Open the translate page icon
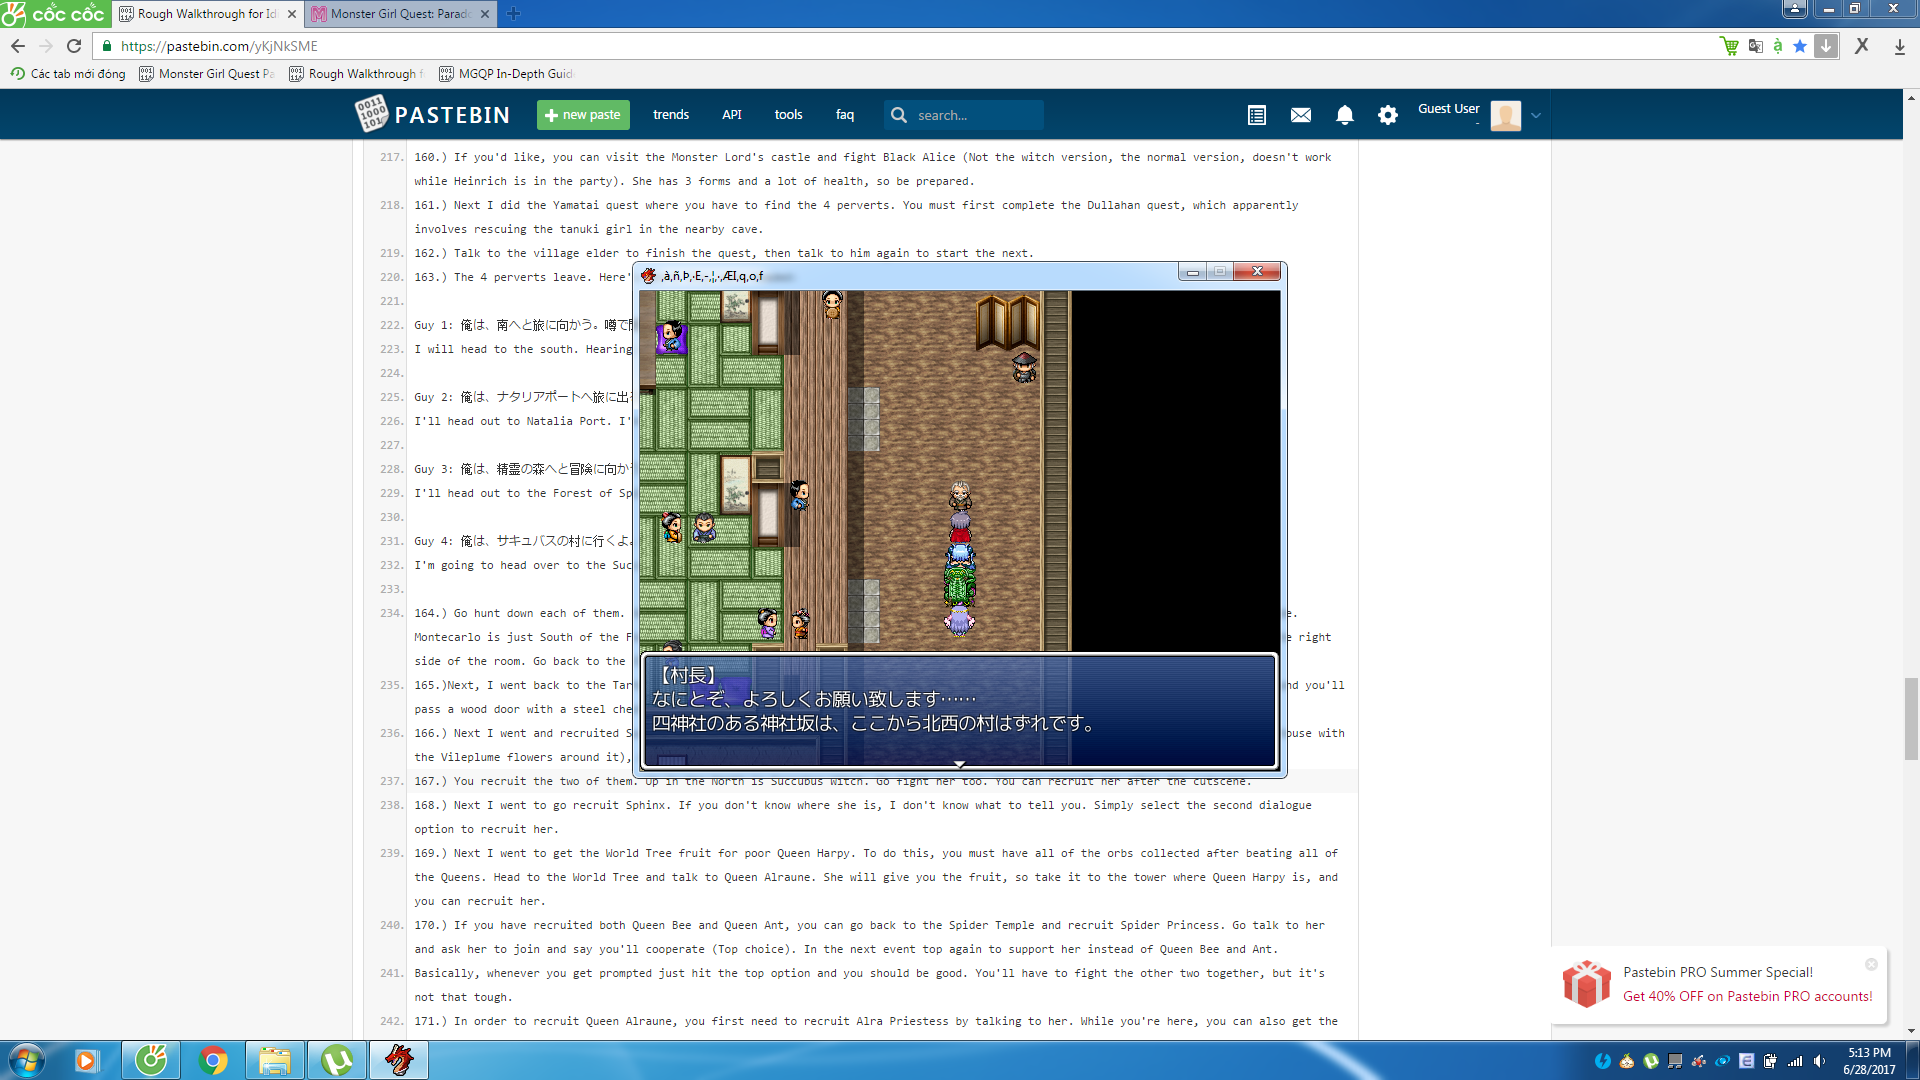The height and width of the screenshot is (1080, 1920). pyautogui.click(x=1755, y=46)
